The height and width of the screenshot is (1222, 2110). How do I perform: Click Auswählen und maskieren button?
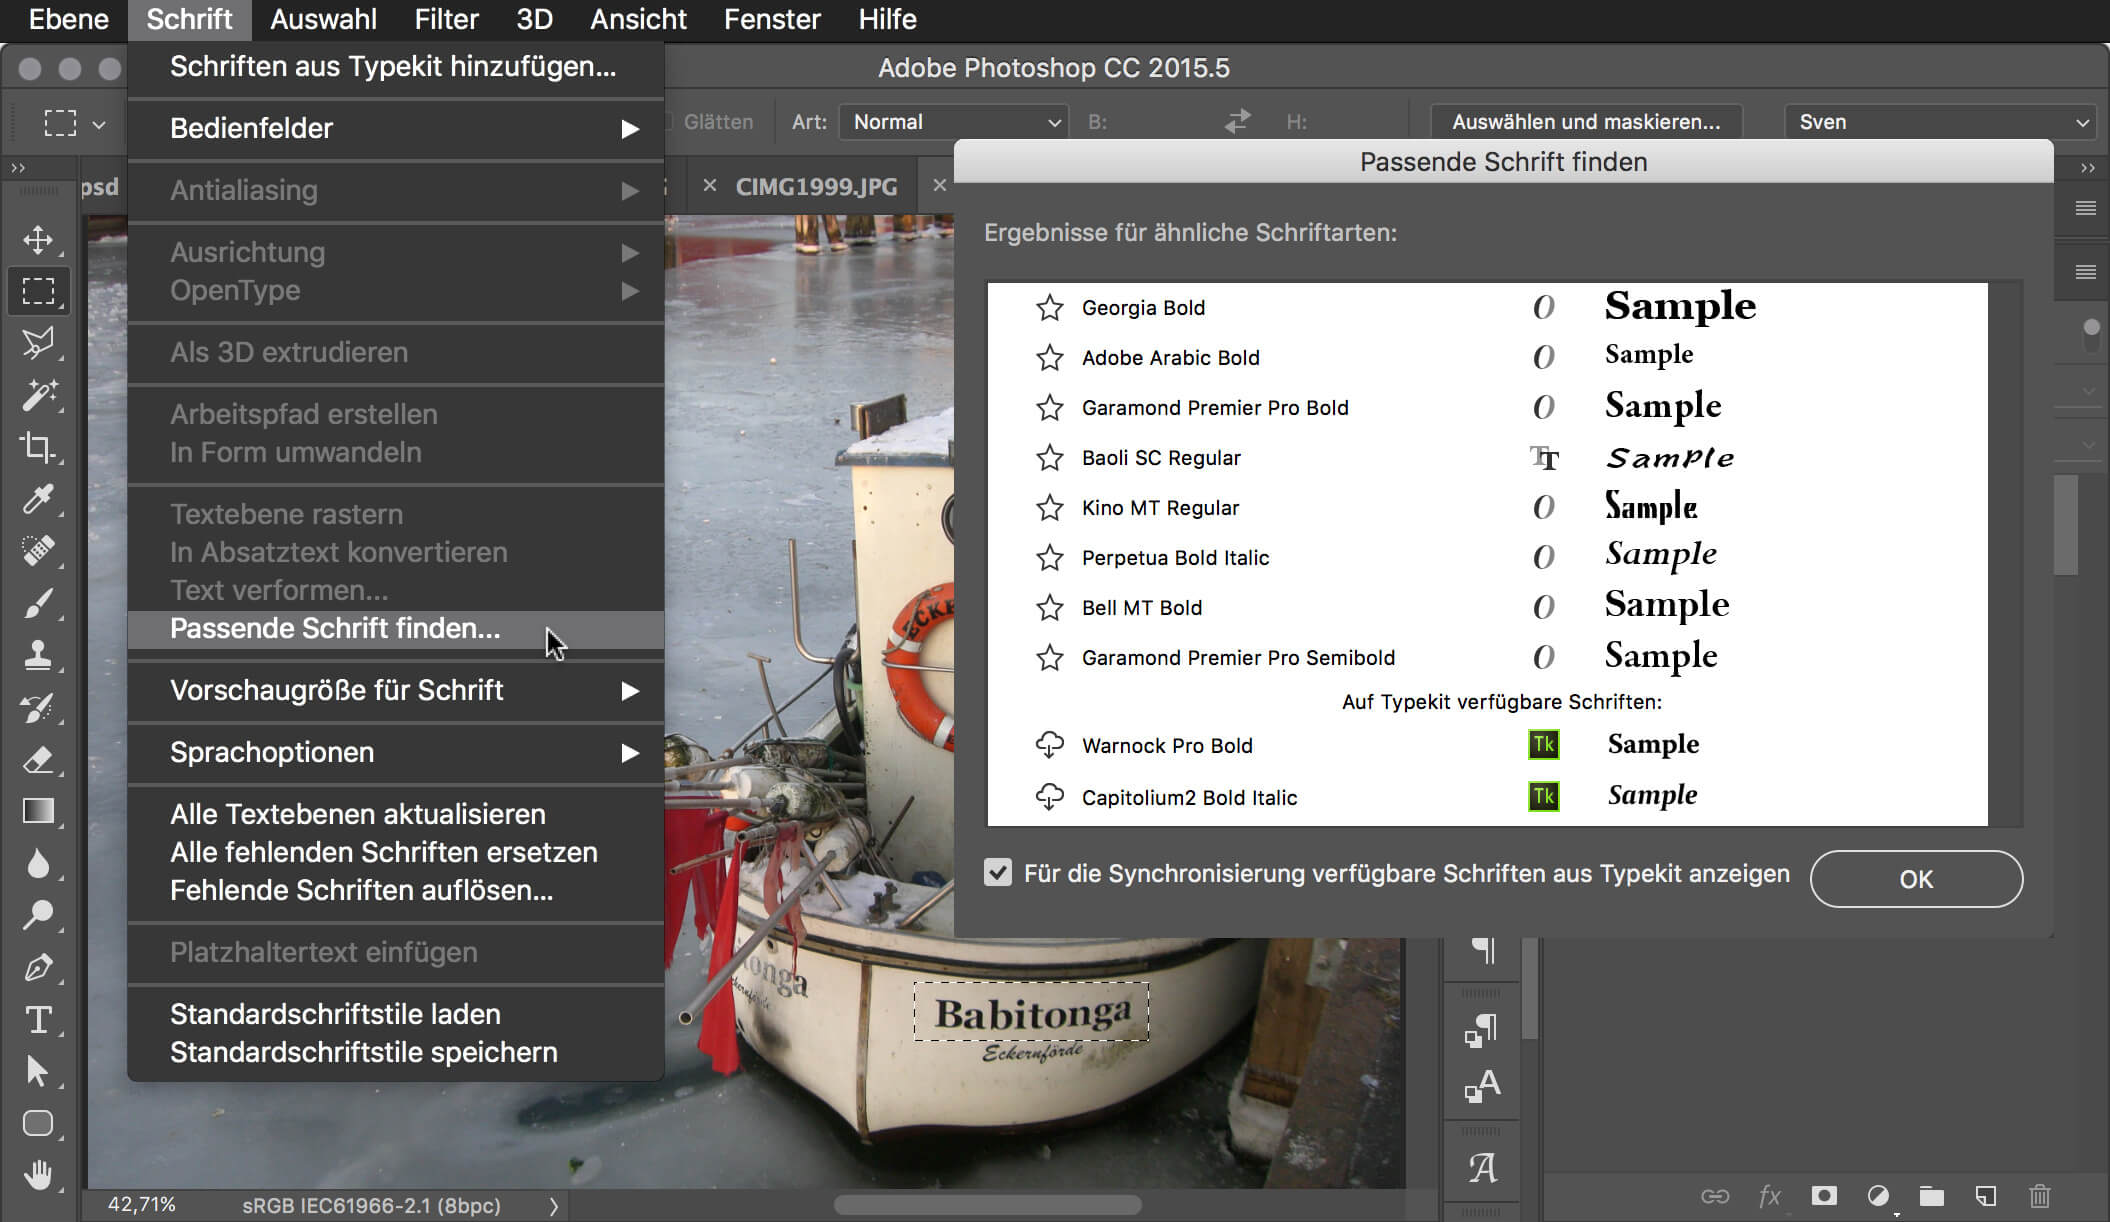click(1586, 122)
